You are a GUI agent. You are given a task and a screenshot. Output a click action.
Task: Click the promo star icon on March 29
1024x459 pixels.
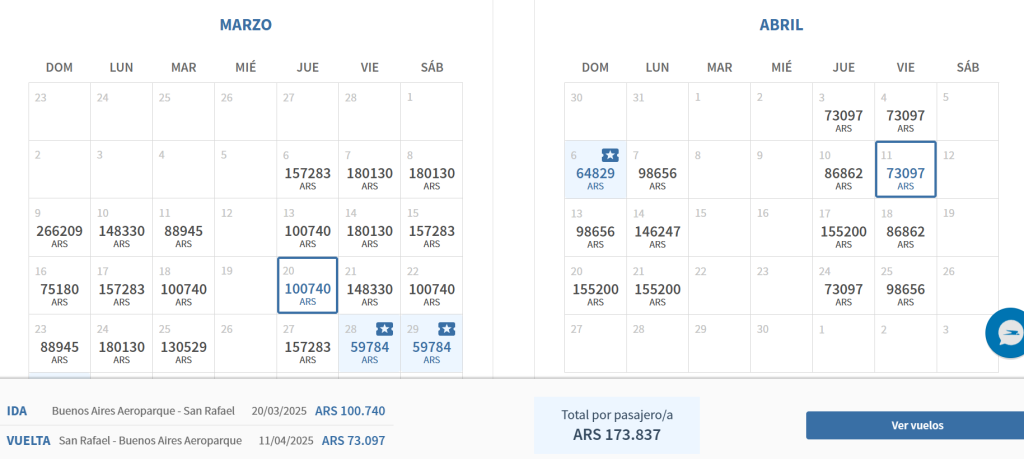click(x=446, y=328)
